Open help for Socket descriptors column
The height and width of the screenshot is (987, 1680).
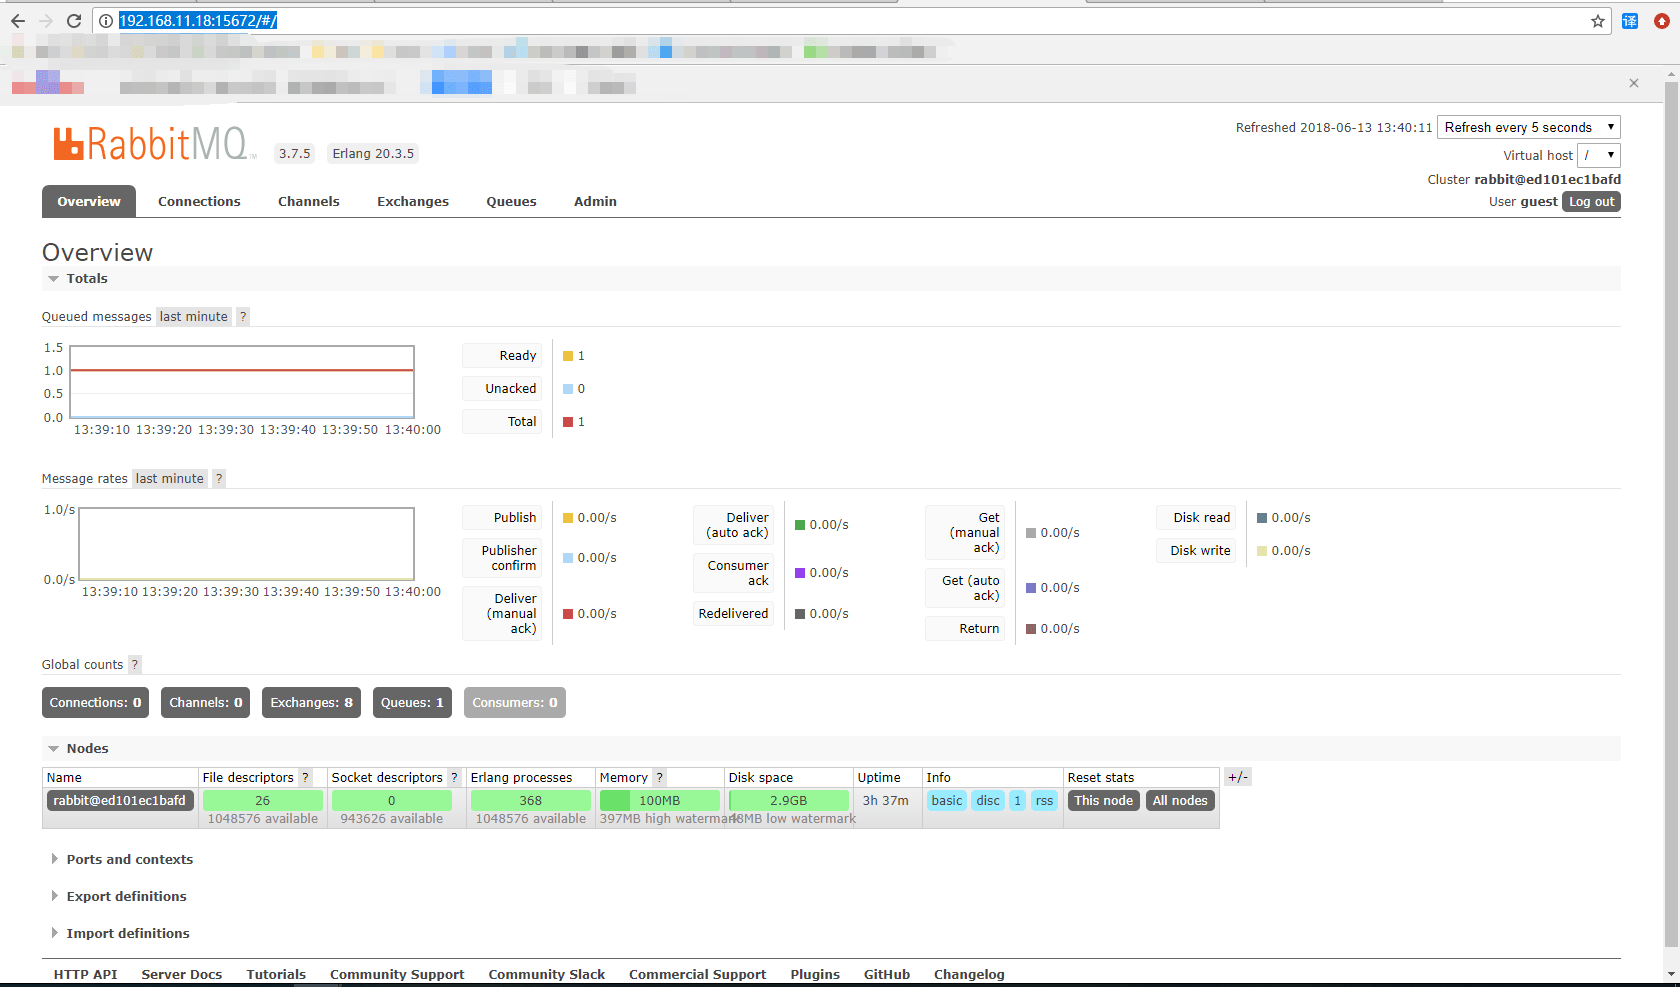(x=454, y=778)
